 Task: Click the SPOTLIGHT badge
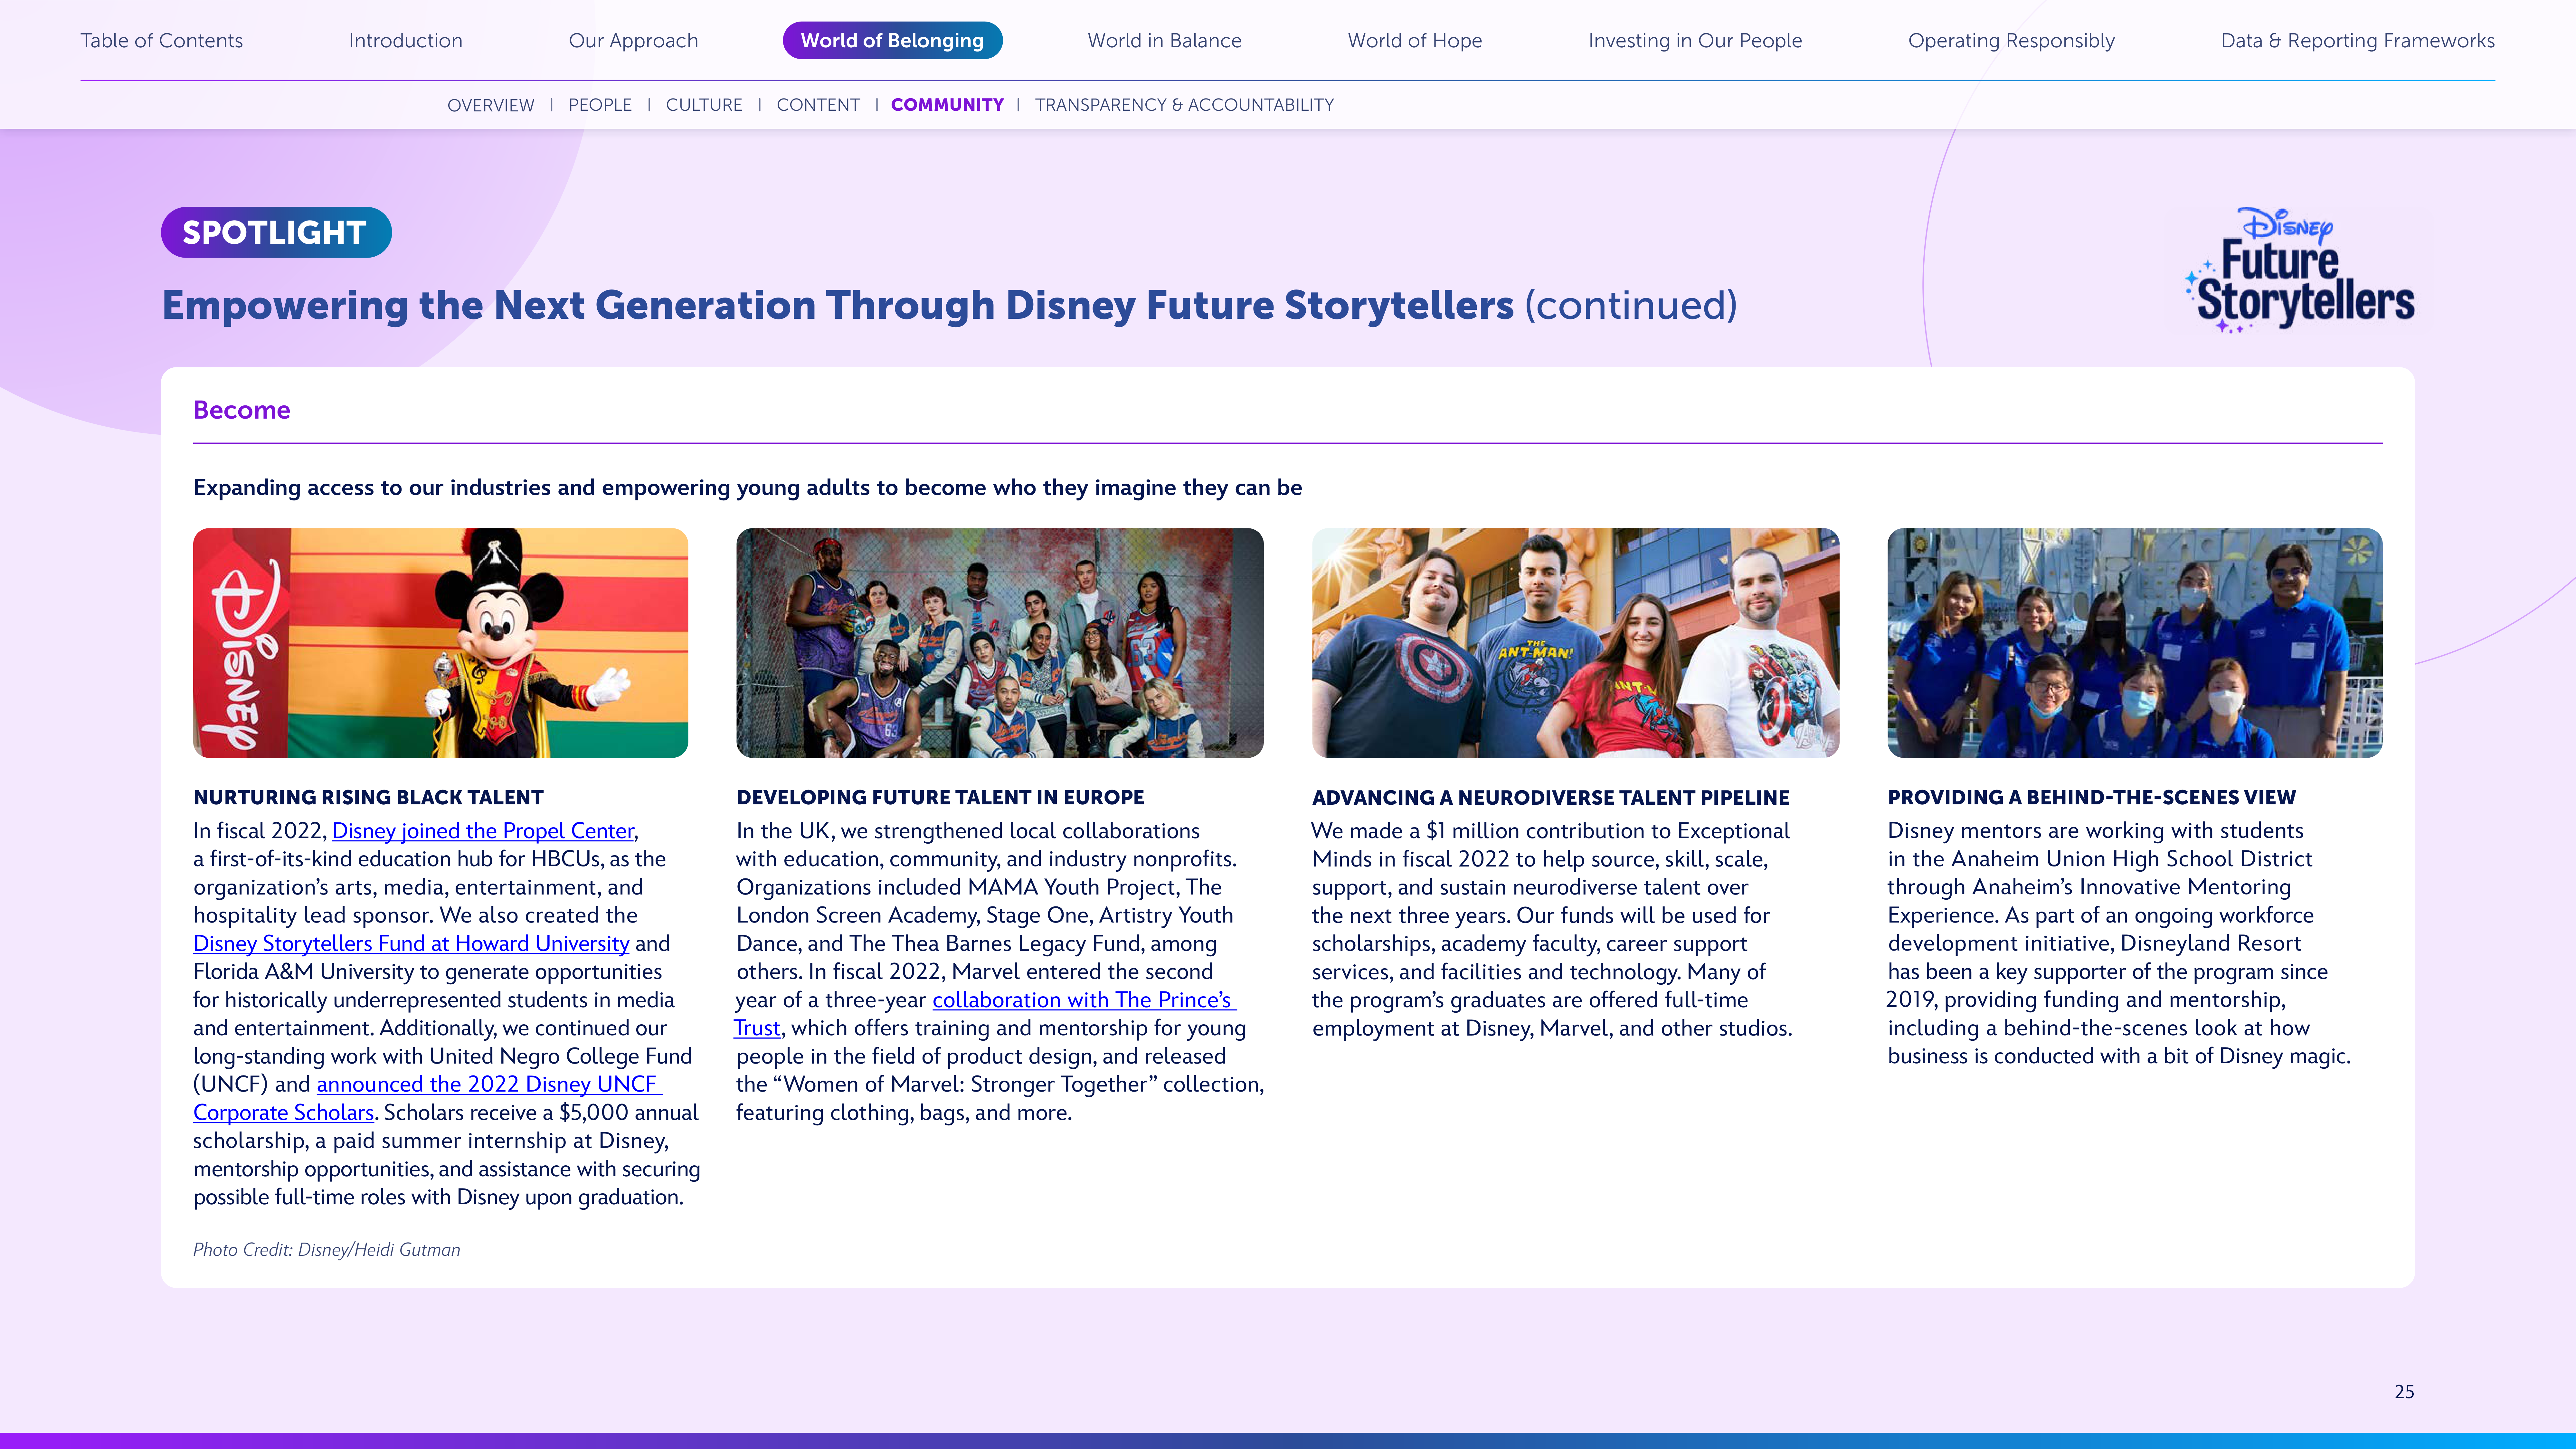tap(276, 232)
